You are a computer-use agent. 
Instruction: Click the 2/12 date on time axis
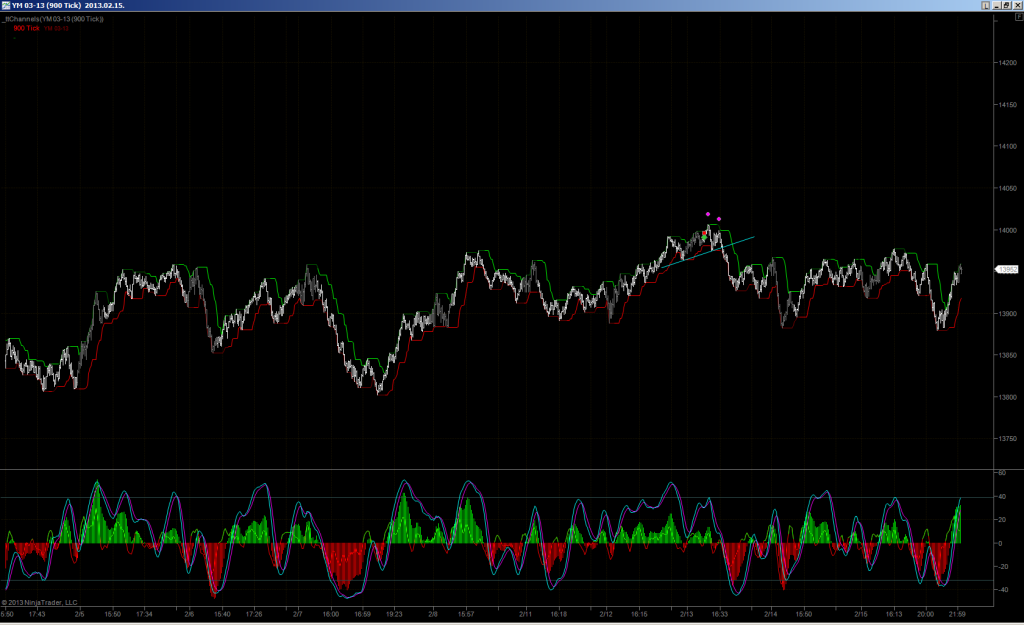(606, 614)
